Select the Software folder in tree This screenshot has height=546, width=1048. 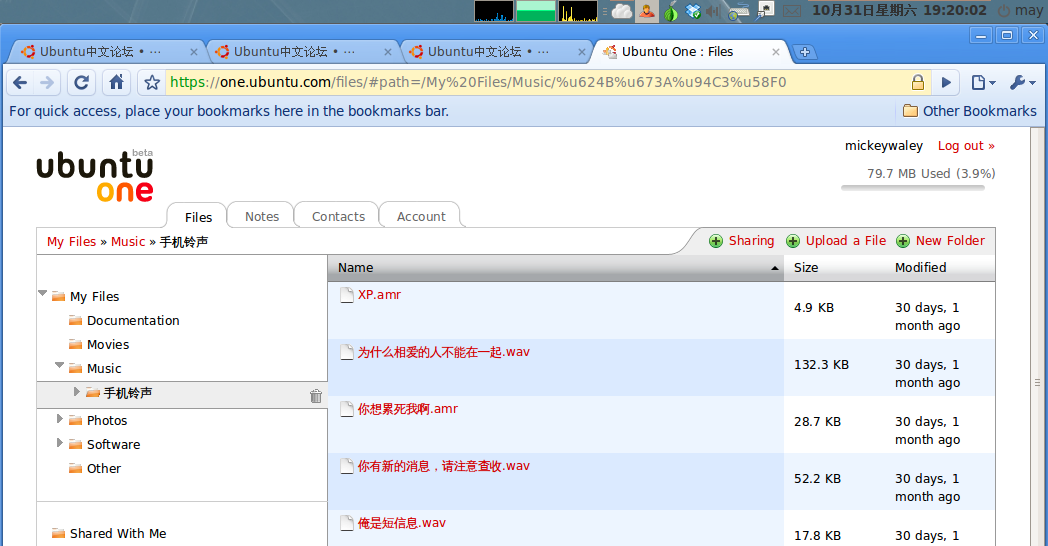[x=113, y=444]
